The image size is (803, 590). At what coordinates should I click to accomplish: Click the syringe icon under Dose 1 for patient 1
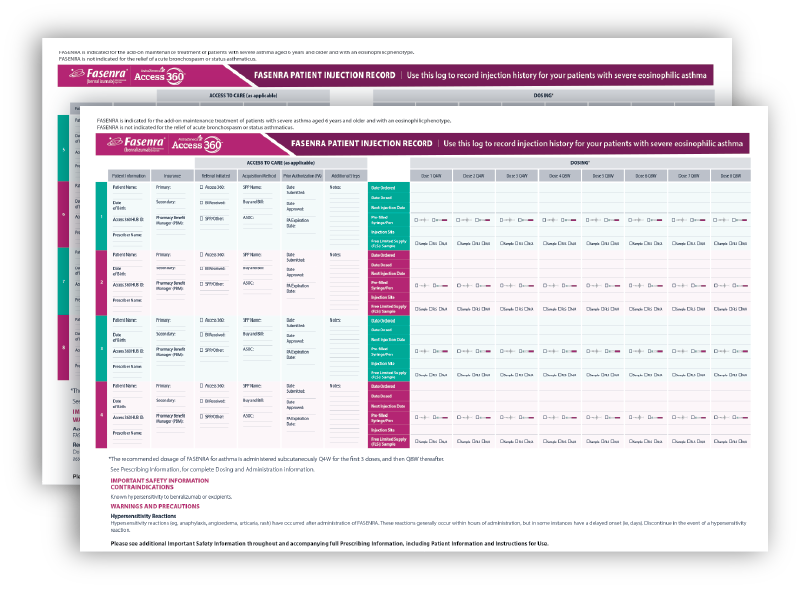pos(422,220)
